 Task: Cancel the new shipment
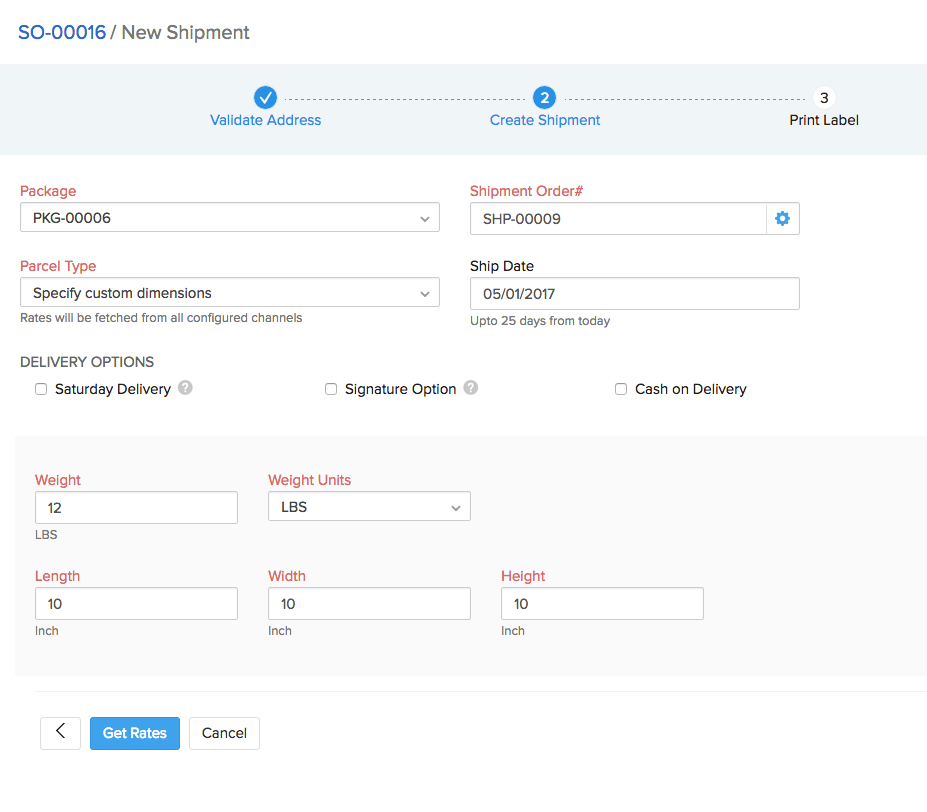point(224,733)
